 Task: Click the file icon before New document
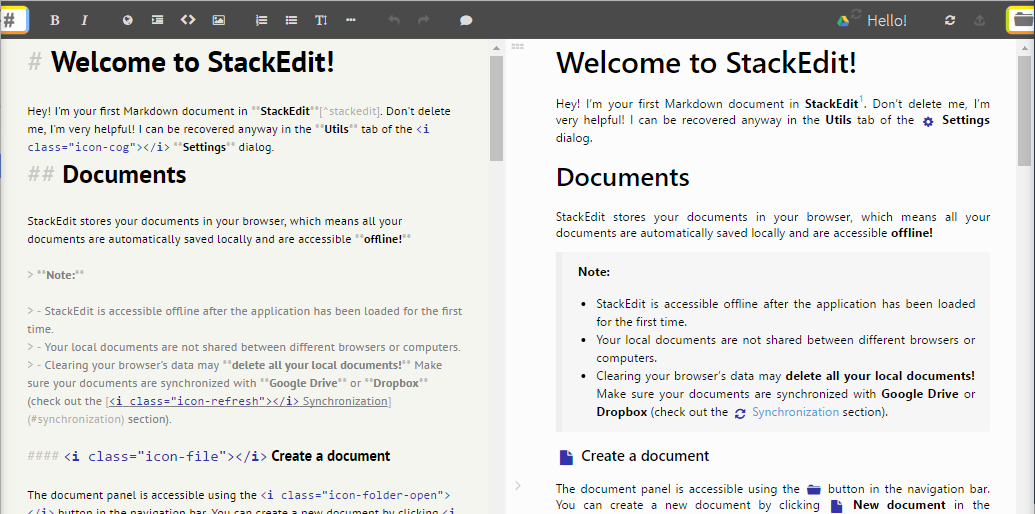point(836,506)
